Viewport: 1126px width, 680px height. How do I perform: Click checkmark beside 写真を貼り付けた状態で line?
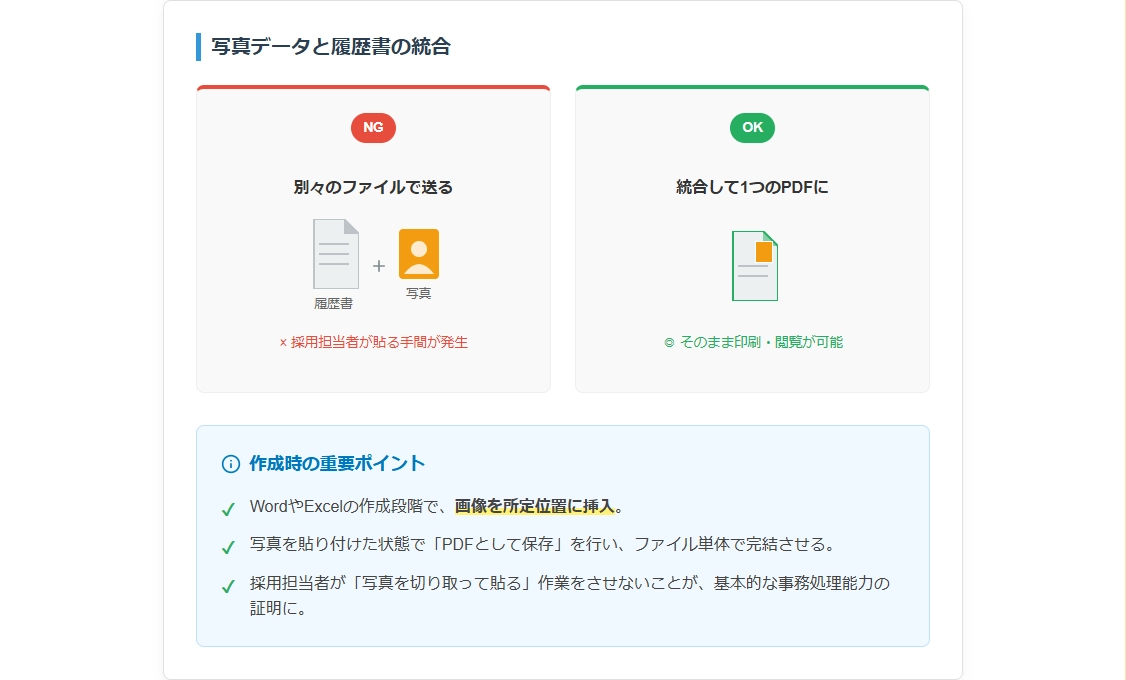click(228, 548)
